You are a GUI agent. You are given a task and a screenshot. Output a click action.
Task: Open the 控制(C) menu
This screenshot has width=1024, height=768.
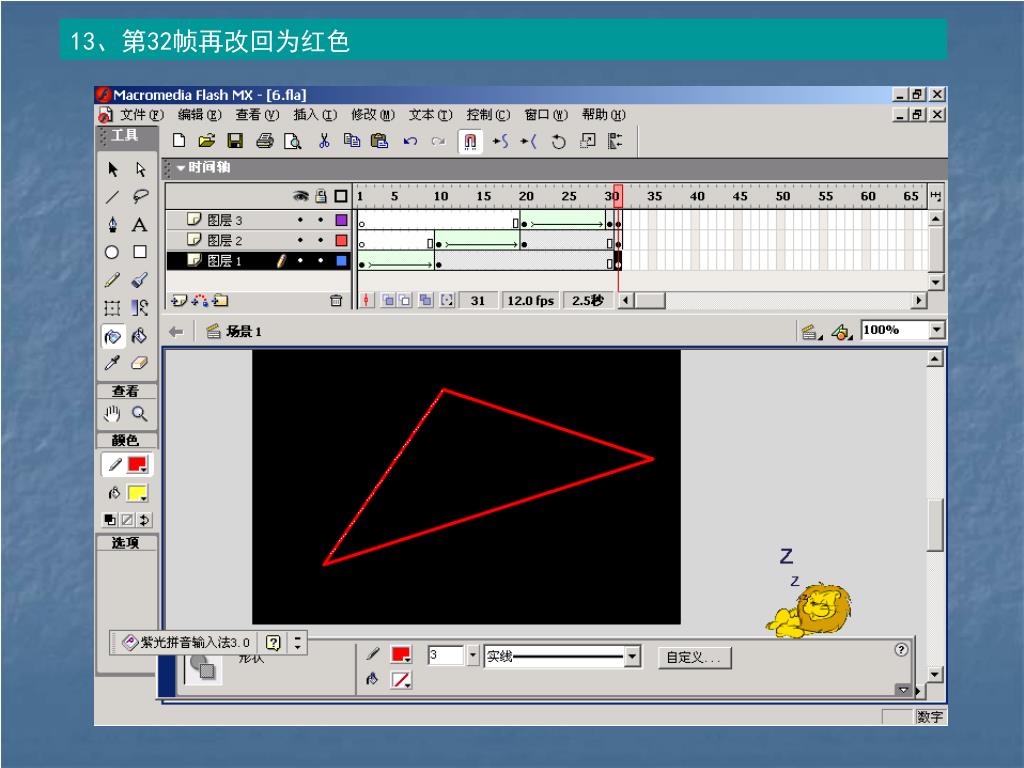pyautogui.click(x=488, y=115)
